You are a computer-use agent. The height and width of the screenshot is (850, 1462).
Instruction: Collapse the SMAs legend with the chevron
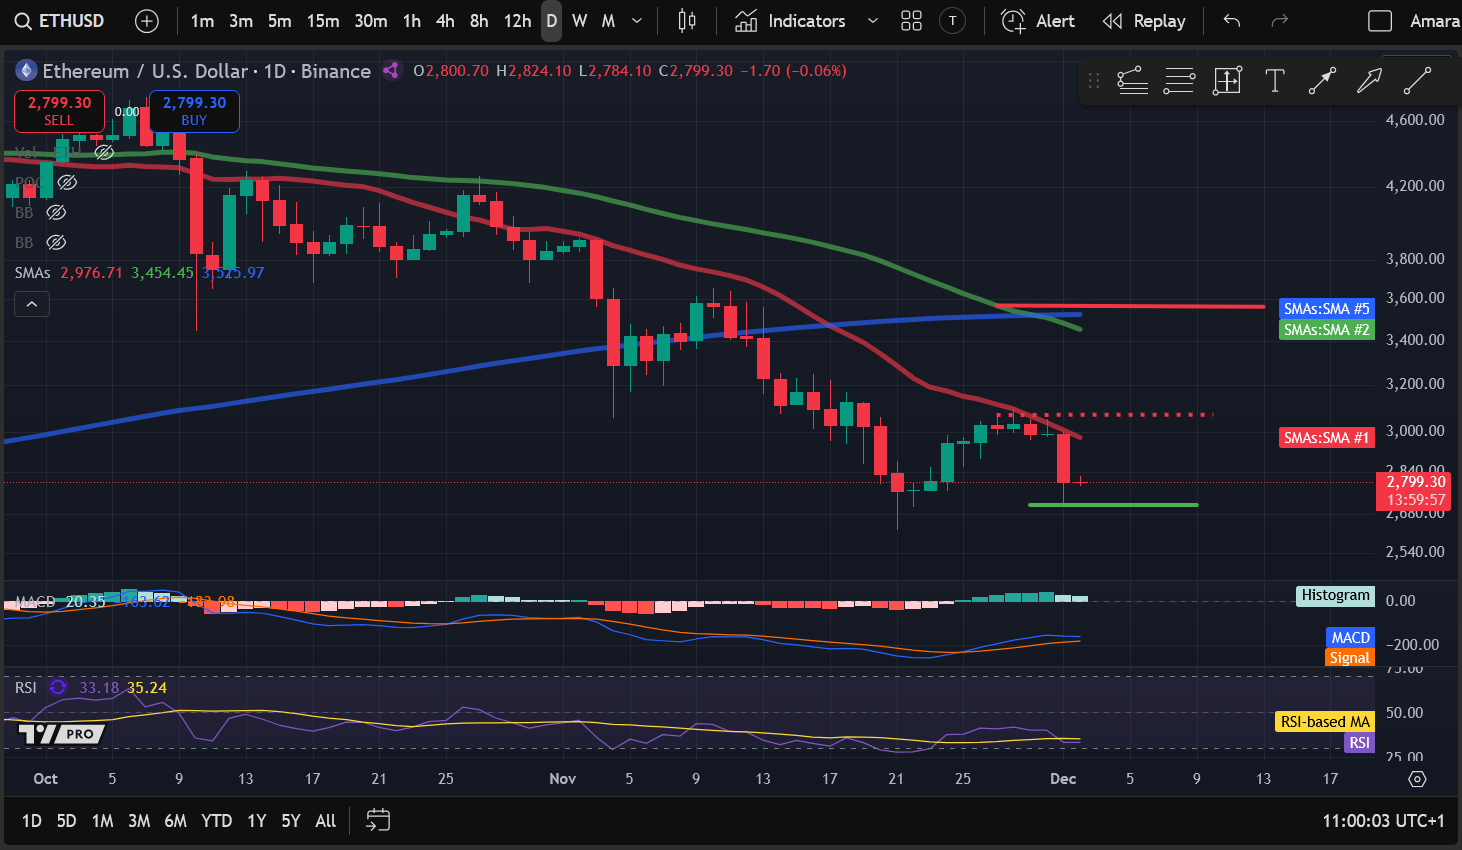click(x=31, y=304)
